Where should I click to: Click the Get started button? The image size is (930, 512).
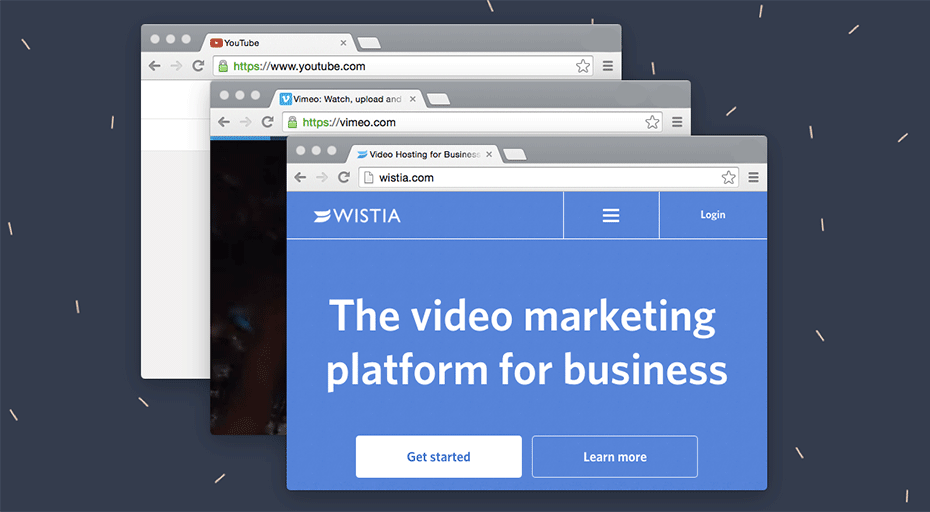coord(439,457)
